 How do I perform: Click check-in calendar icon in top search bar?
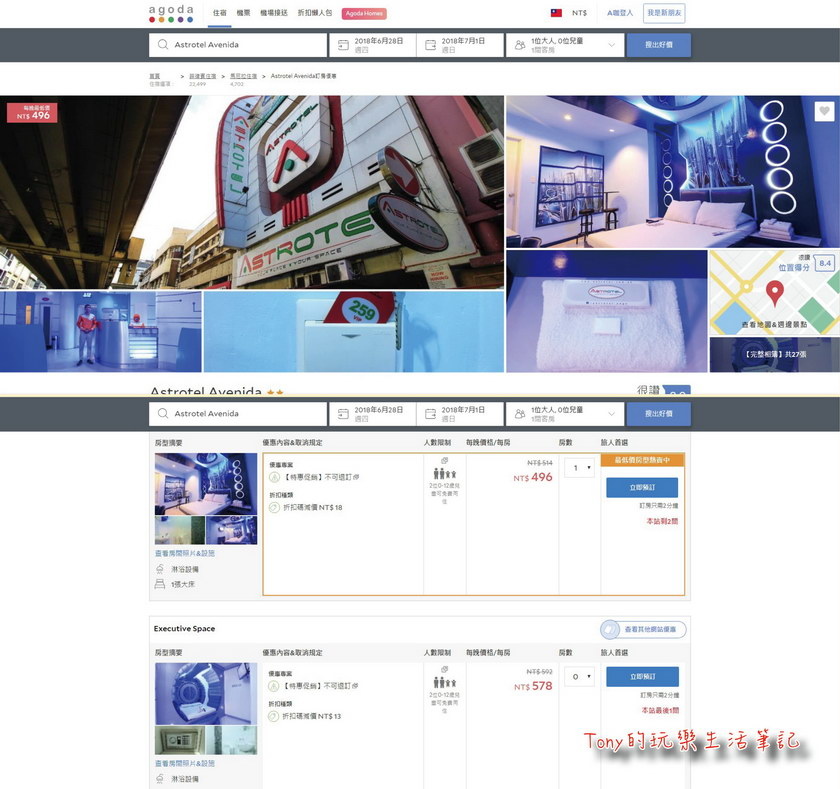pos(343,45)
